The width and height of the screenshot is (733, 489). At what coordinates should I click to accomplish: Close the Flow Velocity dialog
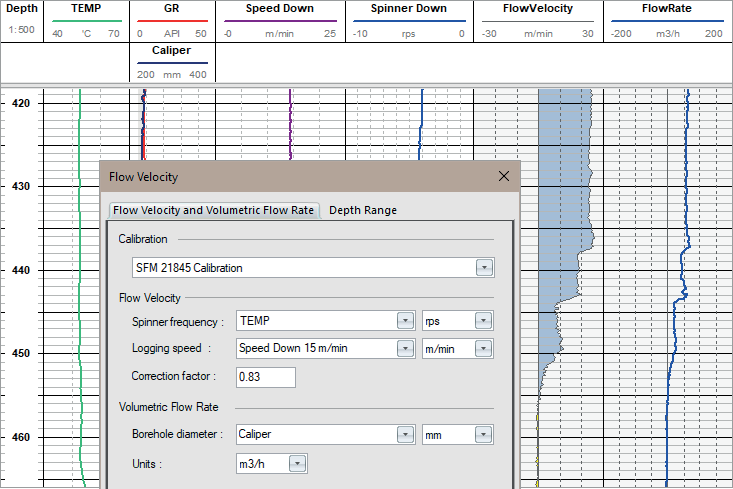pyautogui.click(x=504, y=177)
